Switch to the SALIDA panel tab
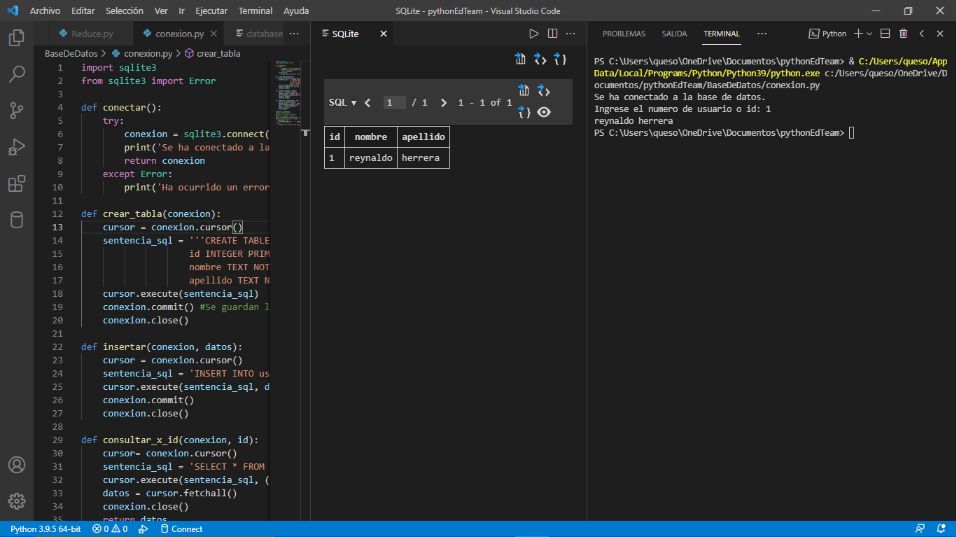956x537 pixels. tap(674, 34)
